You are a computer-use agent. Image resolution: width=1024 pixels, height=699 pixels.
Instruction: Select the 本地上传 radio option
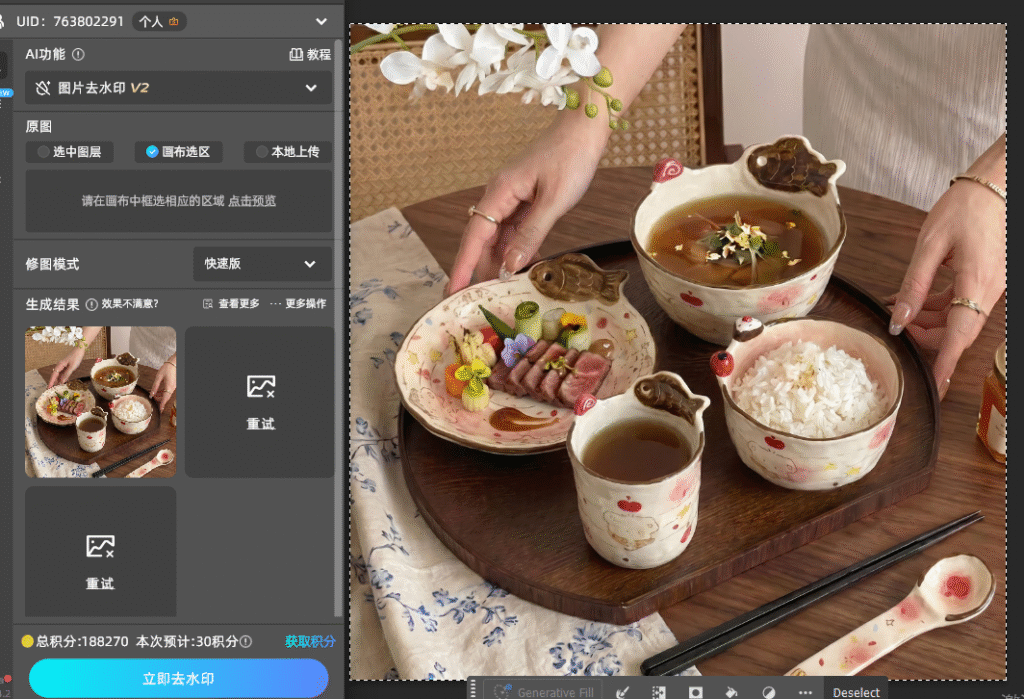click(x=287, y=152)
